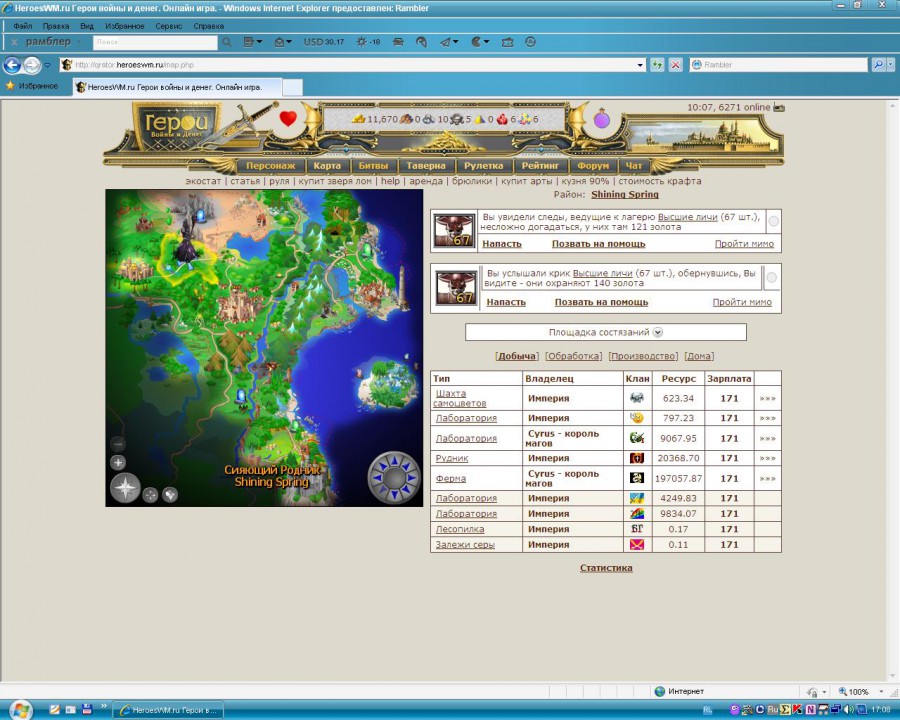Open the lich portrait for the 140 gold hunt
The height and width of the screenshot is (720, 900).
pos(456,288)
